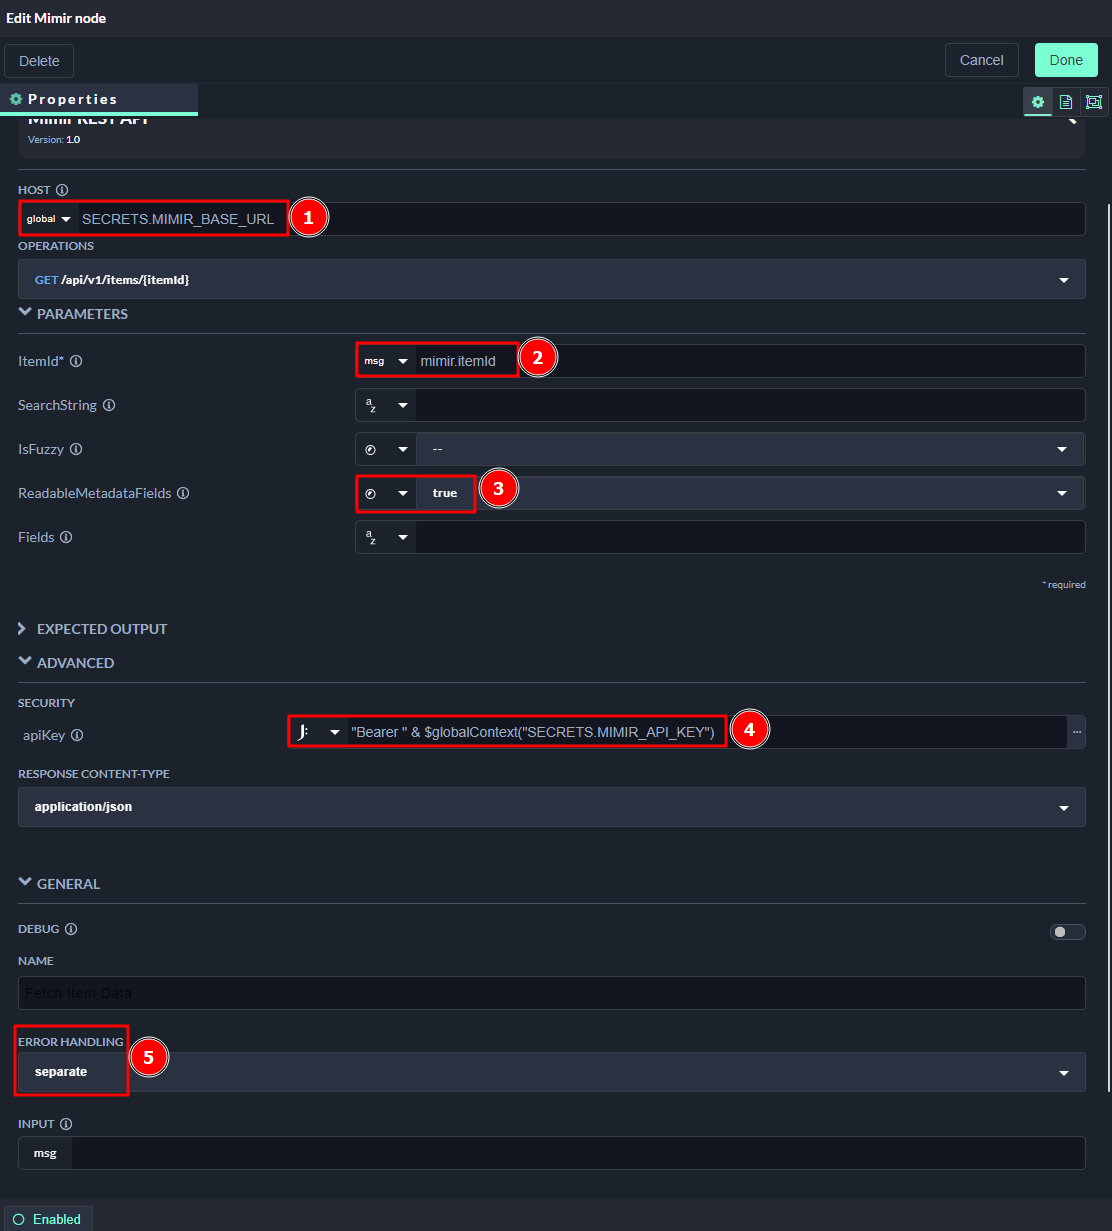This screenshot has width=1112, height=1231.
Task: Open the node description tab icon
Action: (x=1066, y=102)
